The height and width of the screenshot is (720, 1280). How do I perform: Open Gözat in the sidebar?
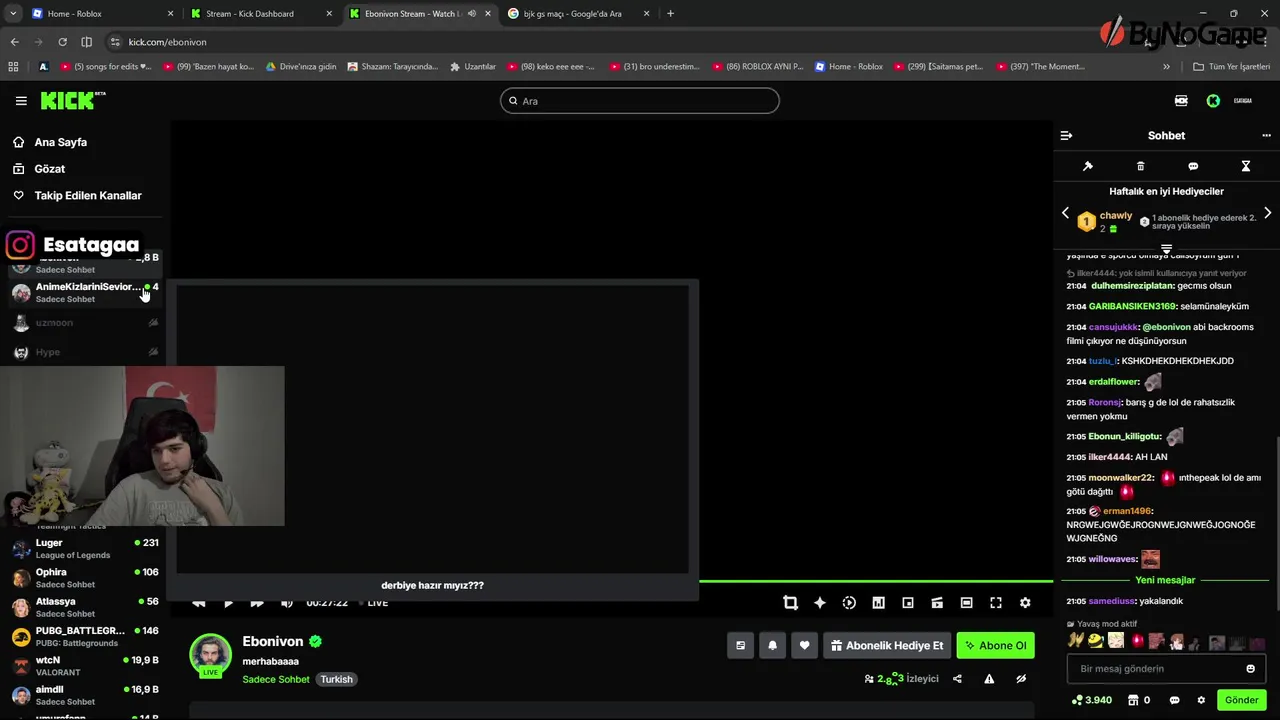49,169
